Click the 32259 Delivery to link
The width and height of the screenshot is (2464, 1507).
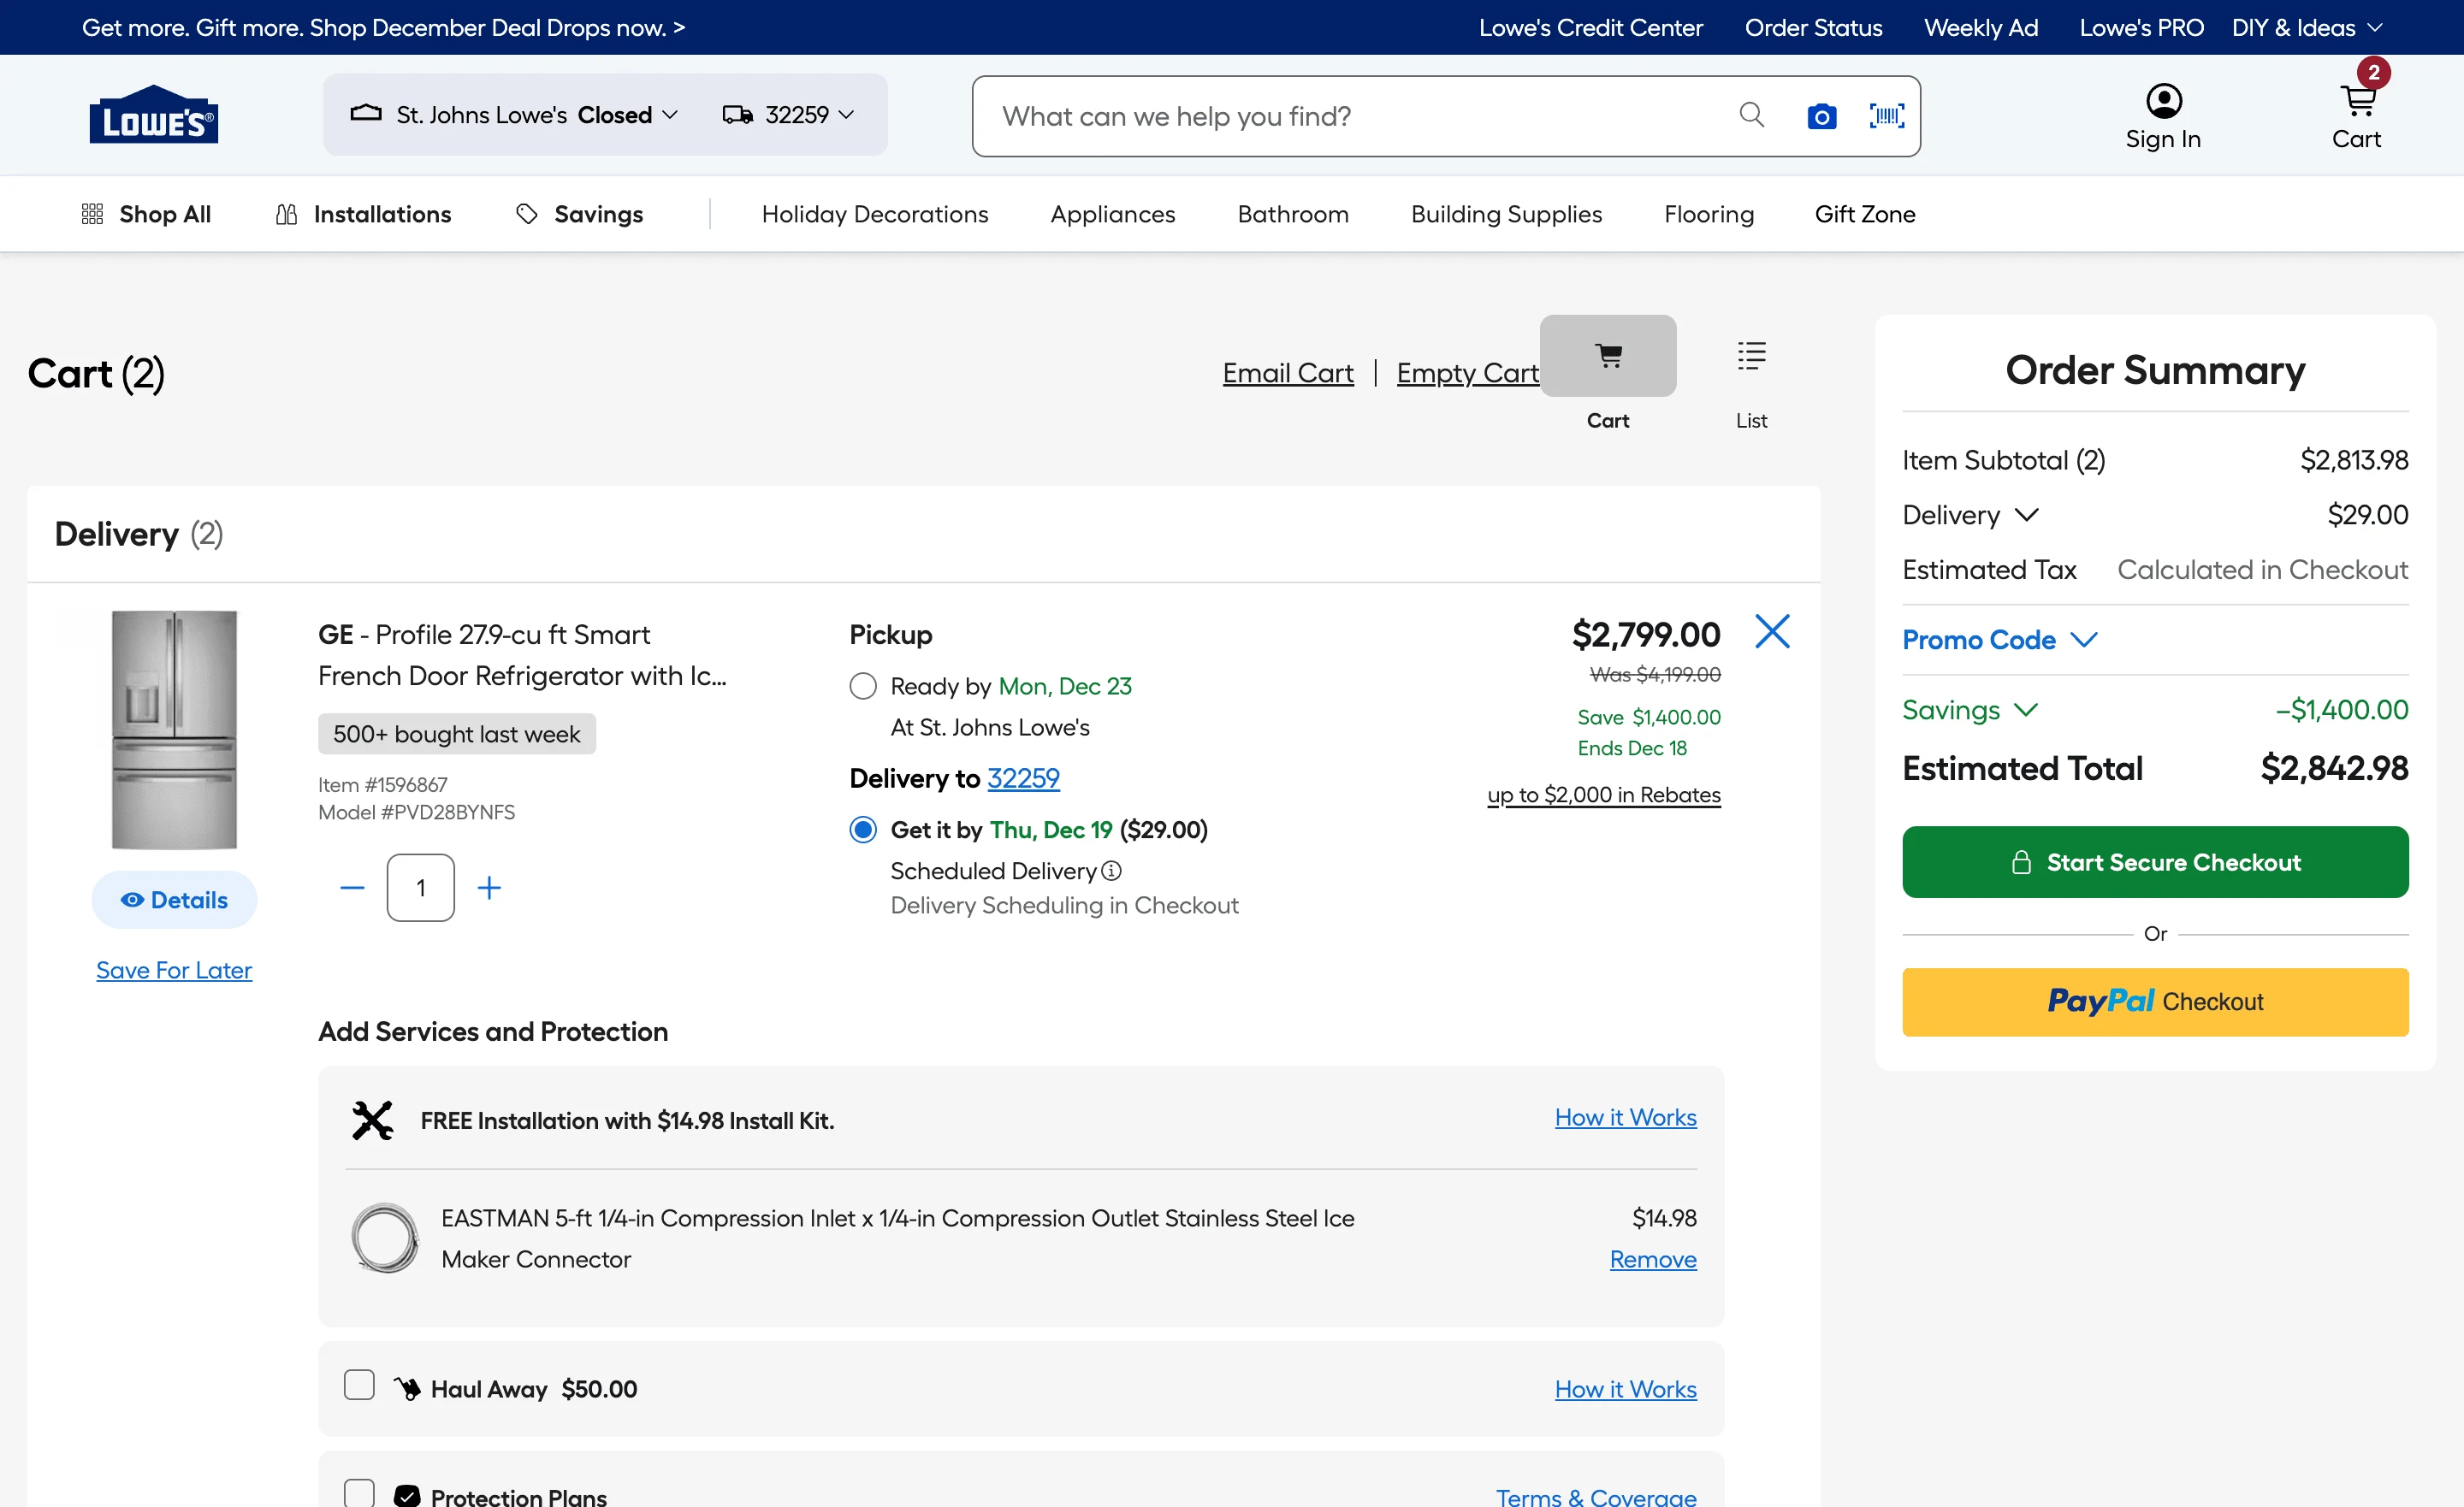[x=1023, y=778]
